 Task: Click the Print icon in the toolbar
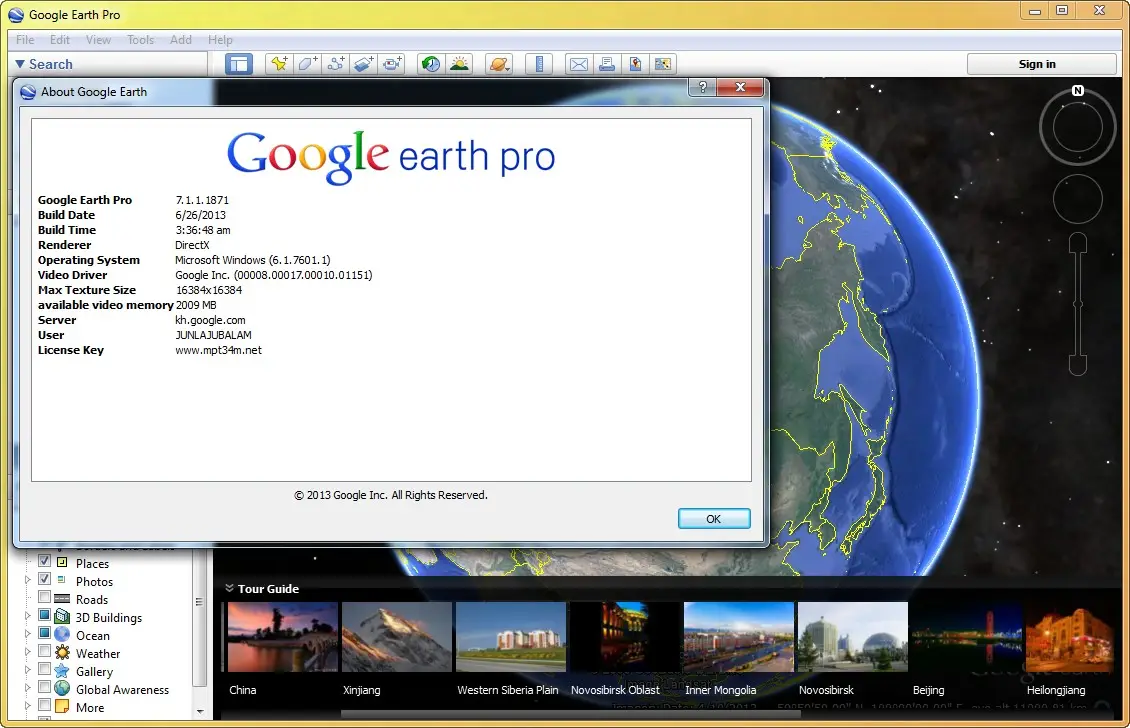(607, 64)
